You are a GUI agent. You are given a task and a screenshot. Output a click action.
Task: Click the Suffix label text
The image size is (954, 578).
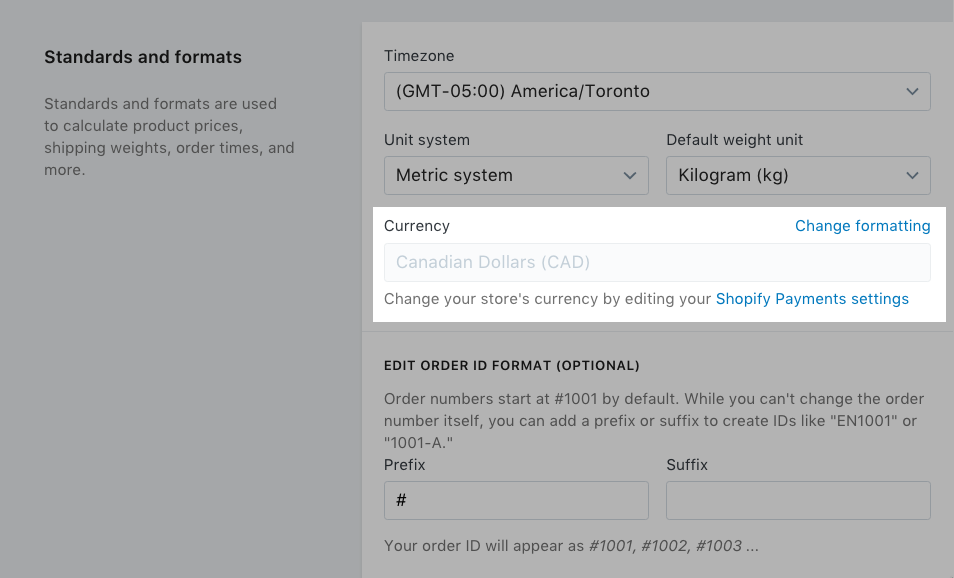tap(687, 465)
